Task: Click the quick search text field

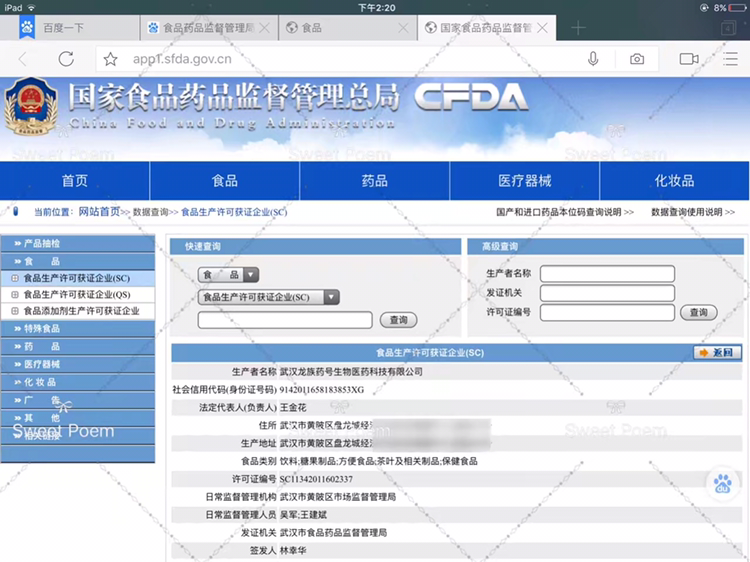Action: point(285,320)
